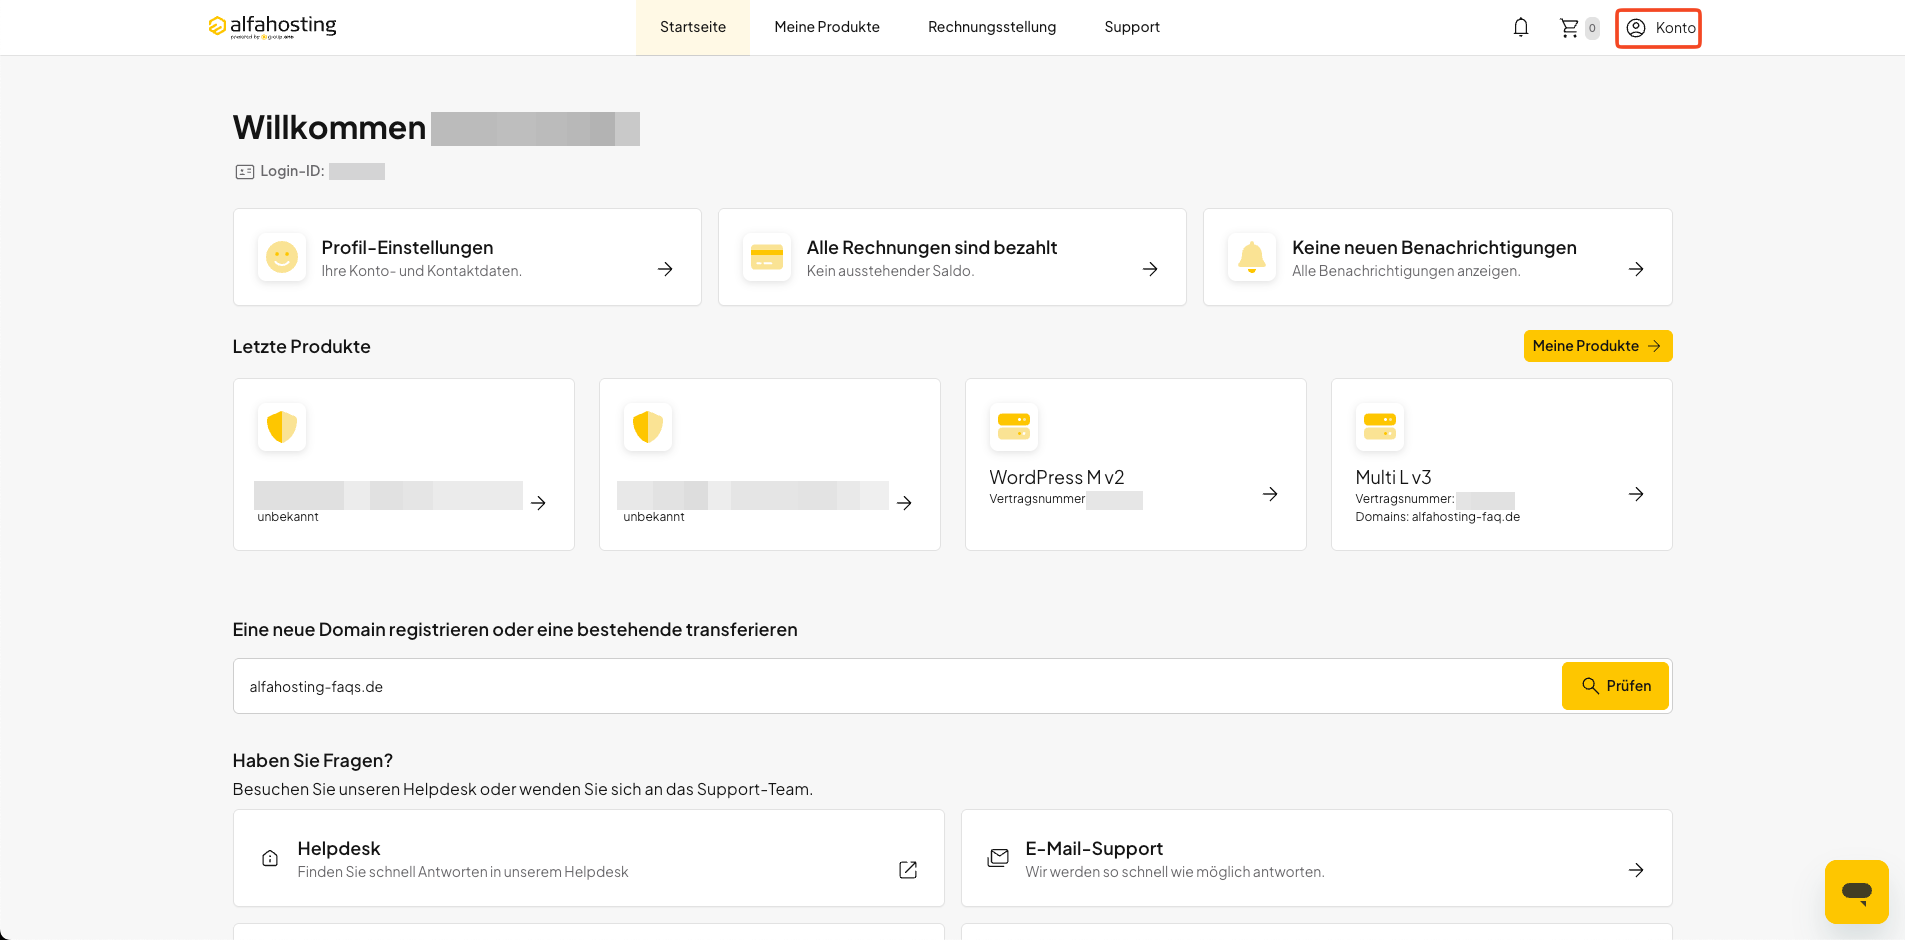1905x940 pixels.
Task: Click the arrow on WordPress M v2 card
Action: tap(1270, 494)
